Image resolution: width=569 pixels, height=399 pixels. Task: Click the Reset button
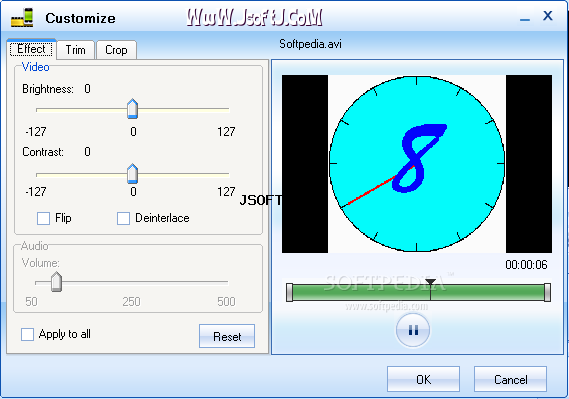[227, 336]
